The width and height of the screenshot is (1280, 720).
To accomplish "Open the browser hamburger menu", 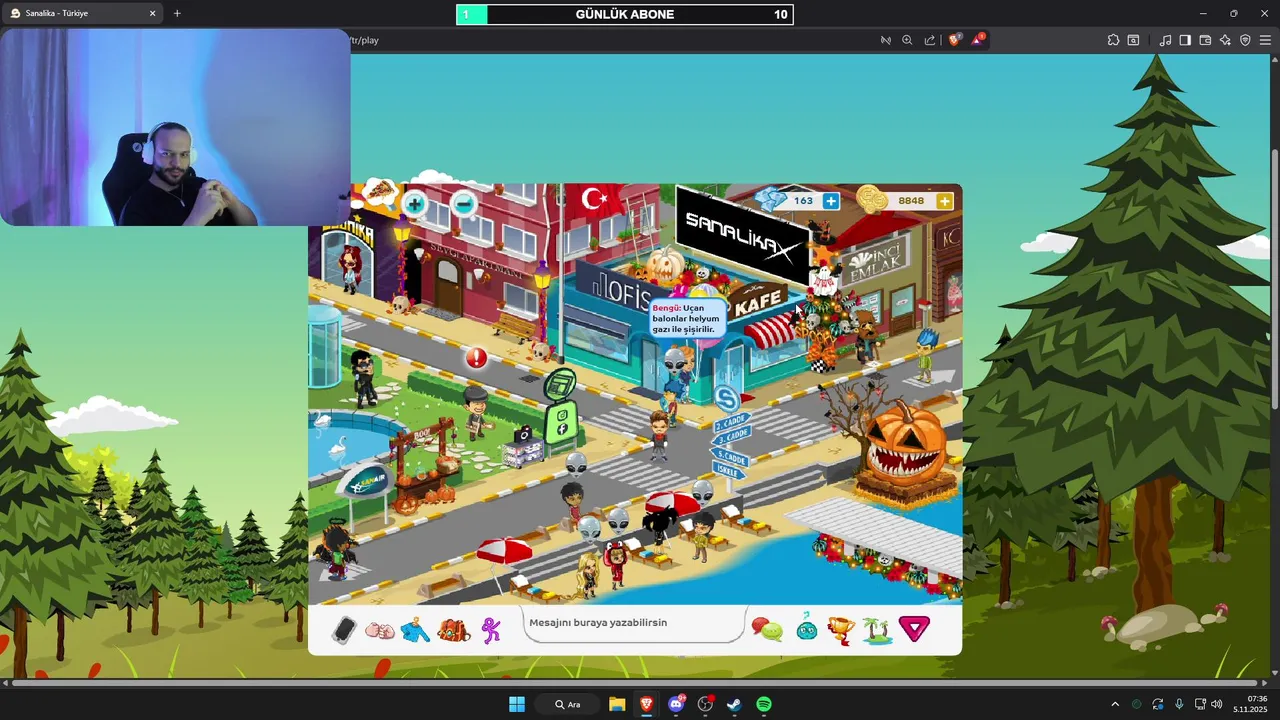I will click(1265, 40).
